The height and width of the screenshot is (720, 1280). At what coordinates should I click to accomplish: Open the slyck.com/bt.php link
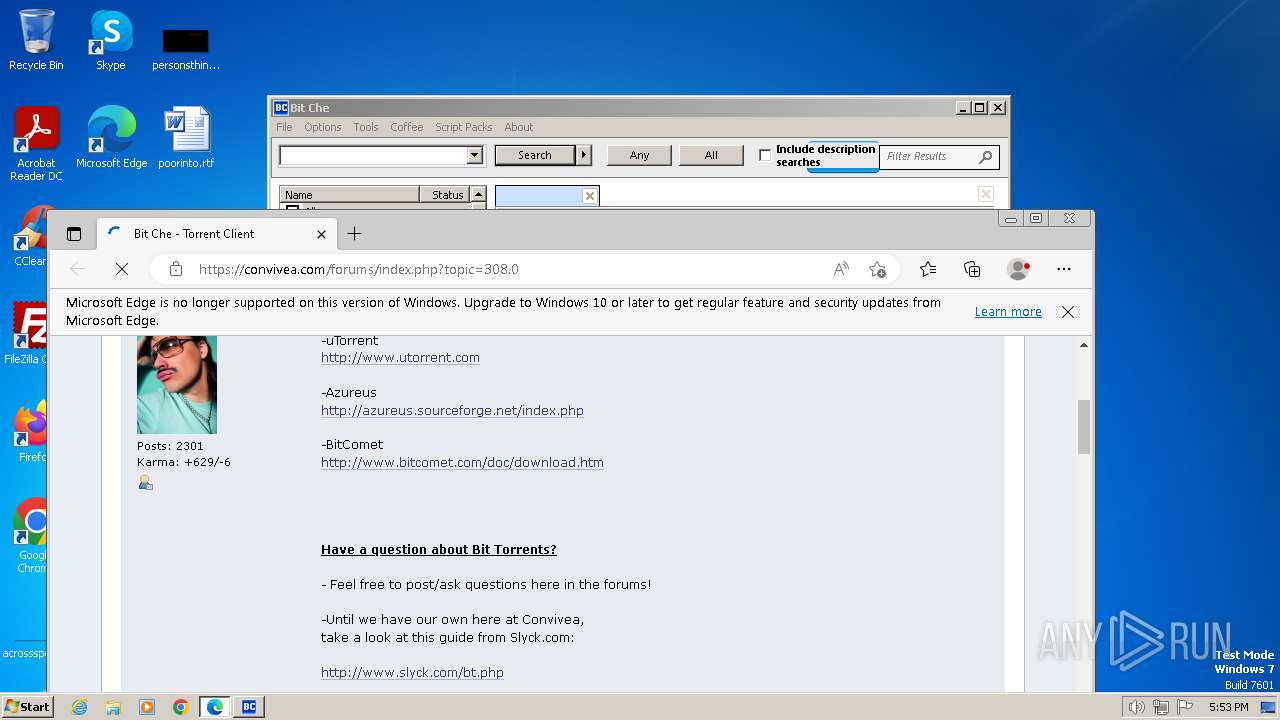pos(412,673)
